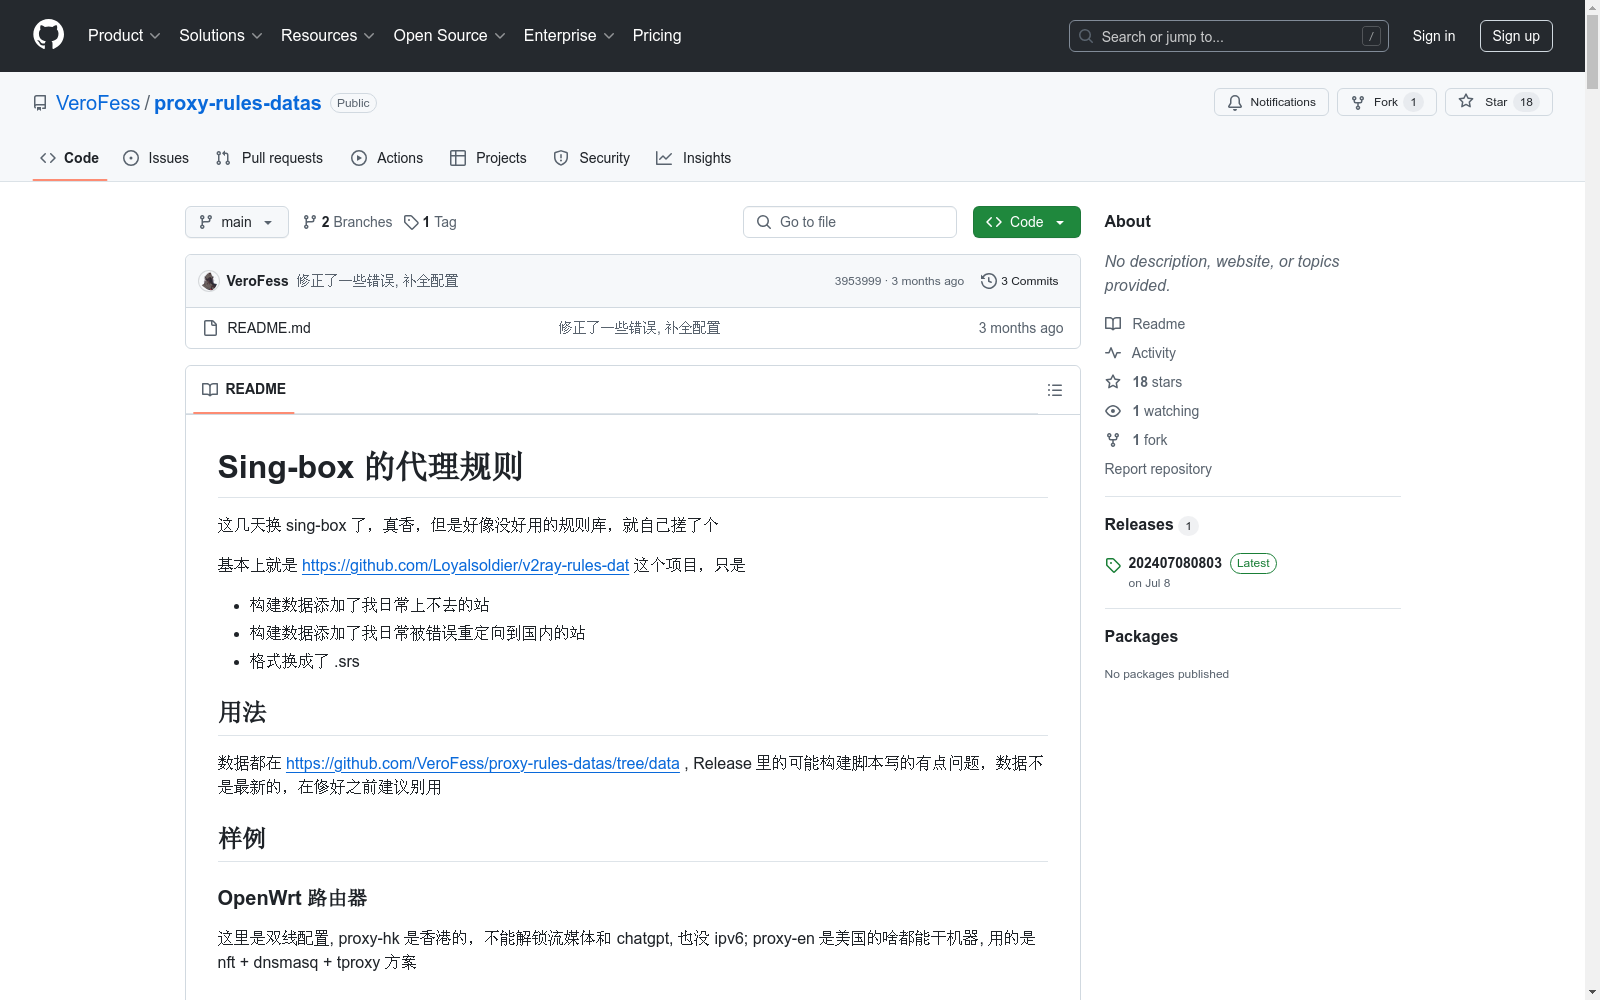Open the green Code dropdown
The width and height of the screenshot is (1600, 1000).
[1026, 222]
